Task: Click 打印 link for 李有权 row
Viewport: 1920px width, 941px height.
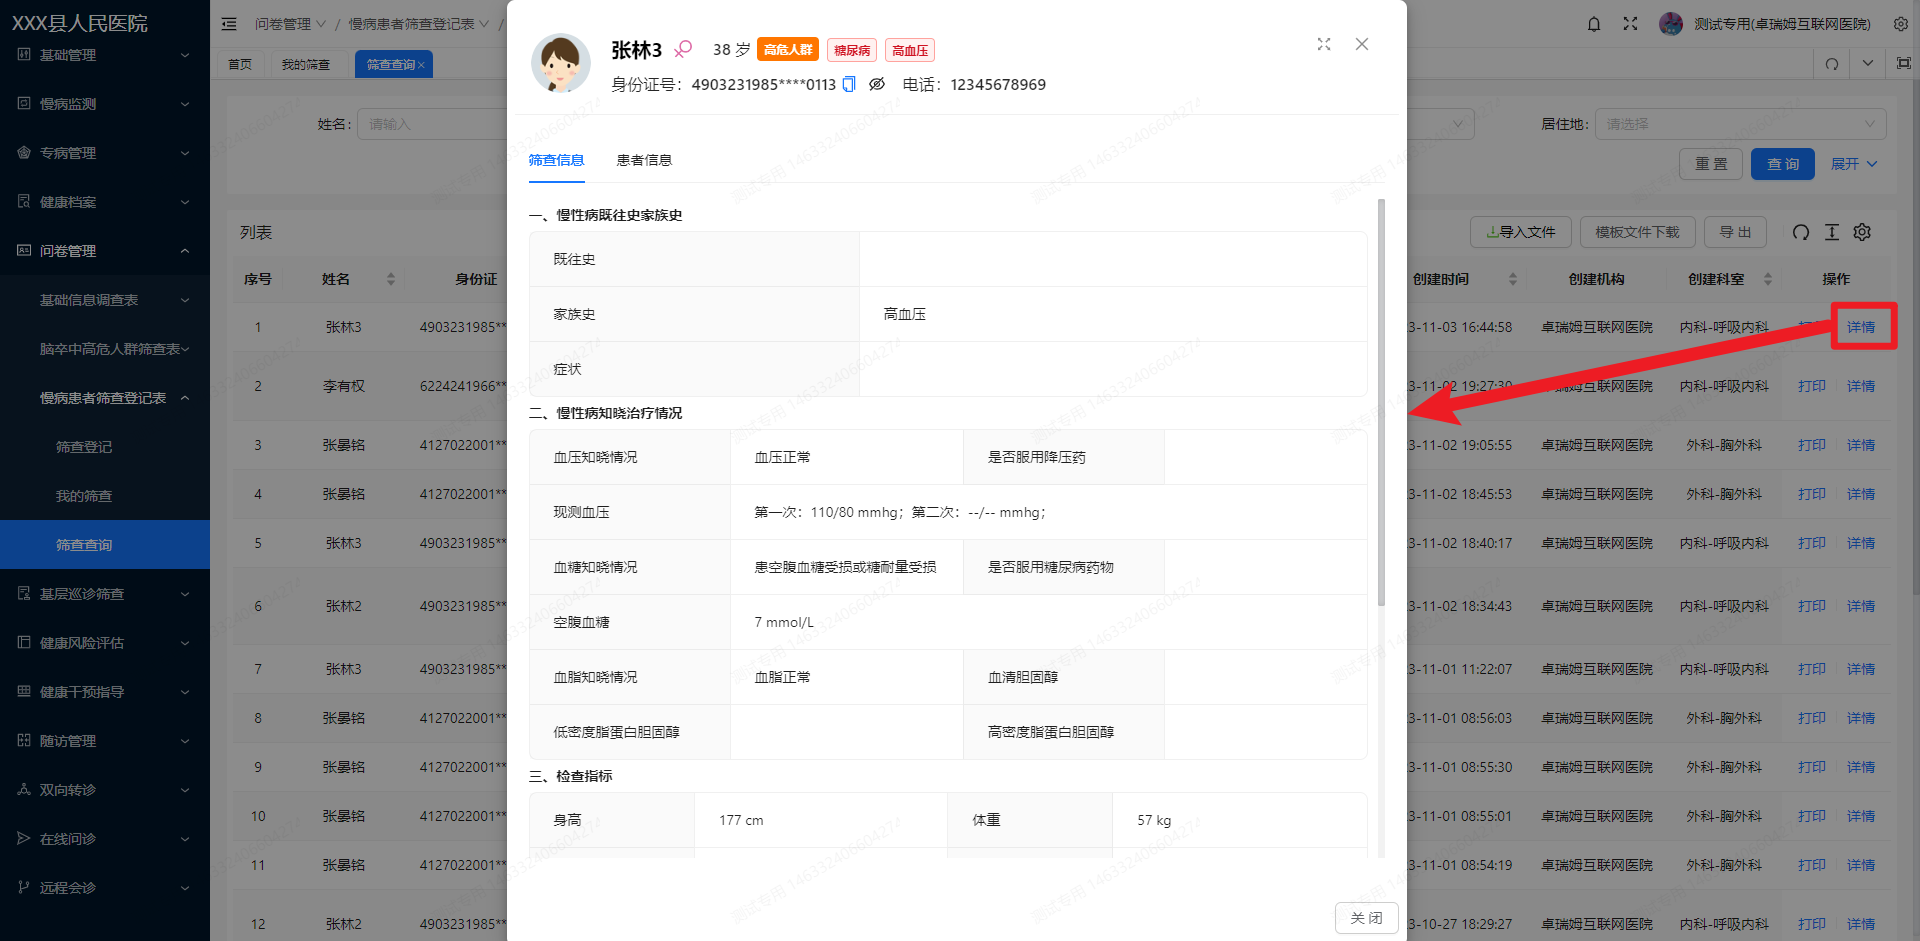Action: click(1812, 386)
